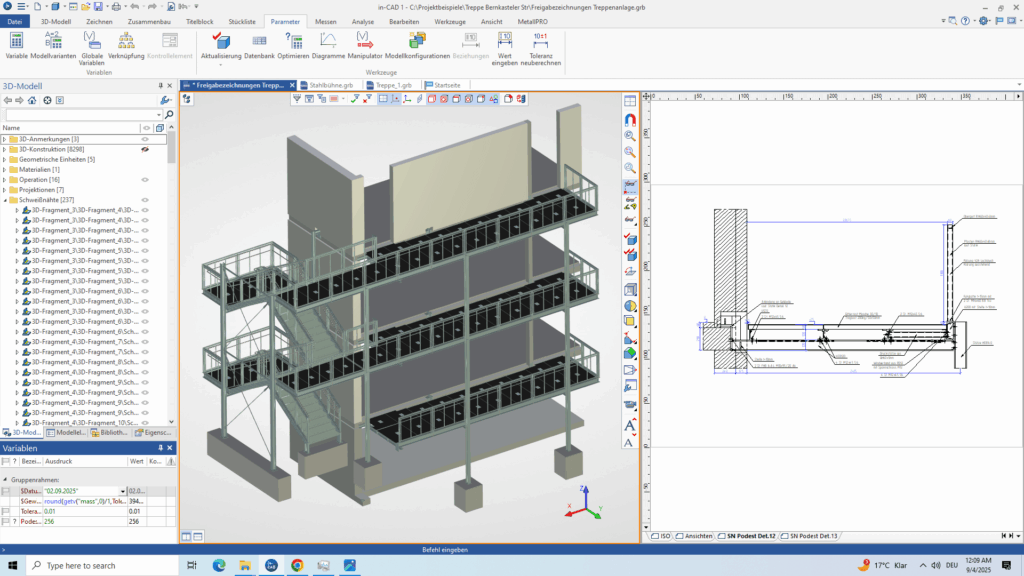Viewport: 1024px width, 576px height.
Task: Open the $Datum expression dropdown arrow
Action: pos(123,491)
